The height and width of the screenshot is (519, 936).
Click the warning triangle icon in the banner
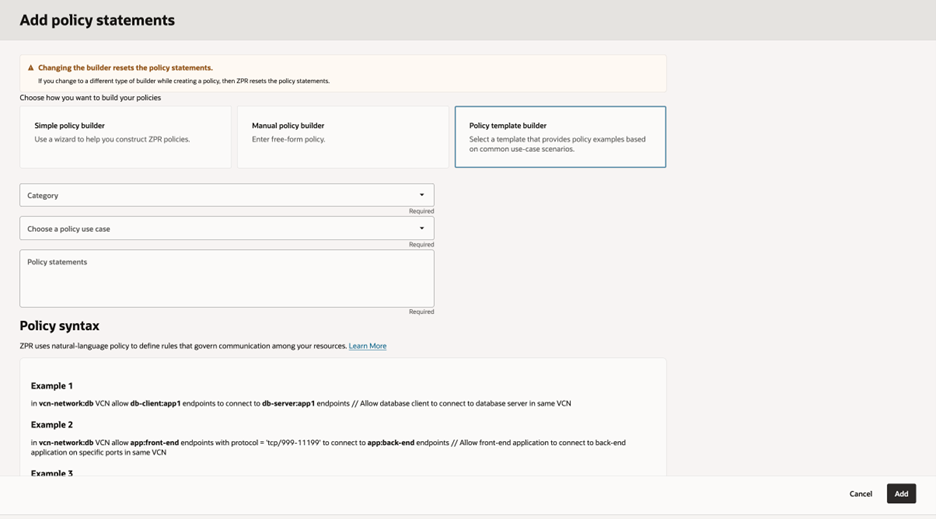31,68
